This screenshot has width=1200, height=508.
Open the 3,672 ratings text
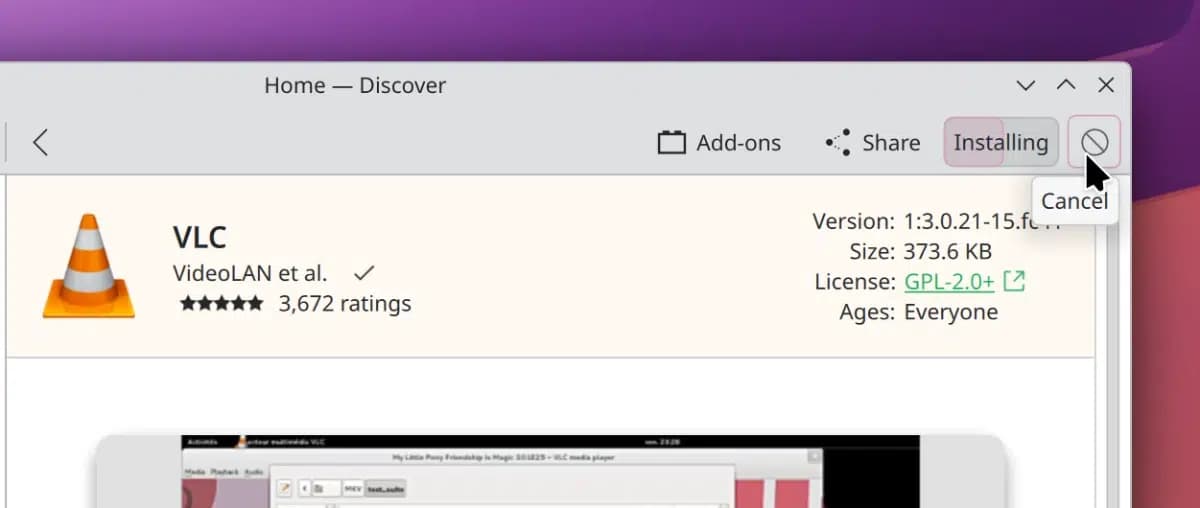pos(345,304)
